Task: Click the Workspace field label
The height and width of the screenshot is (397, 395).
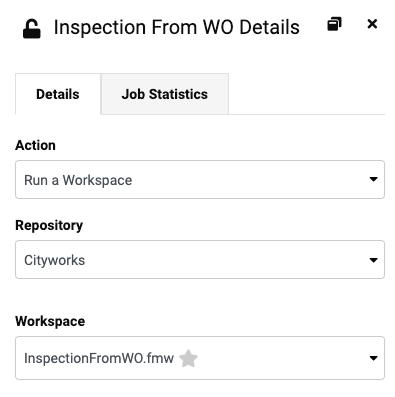Action: [50, 321]
